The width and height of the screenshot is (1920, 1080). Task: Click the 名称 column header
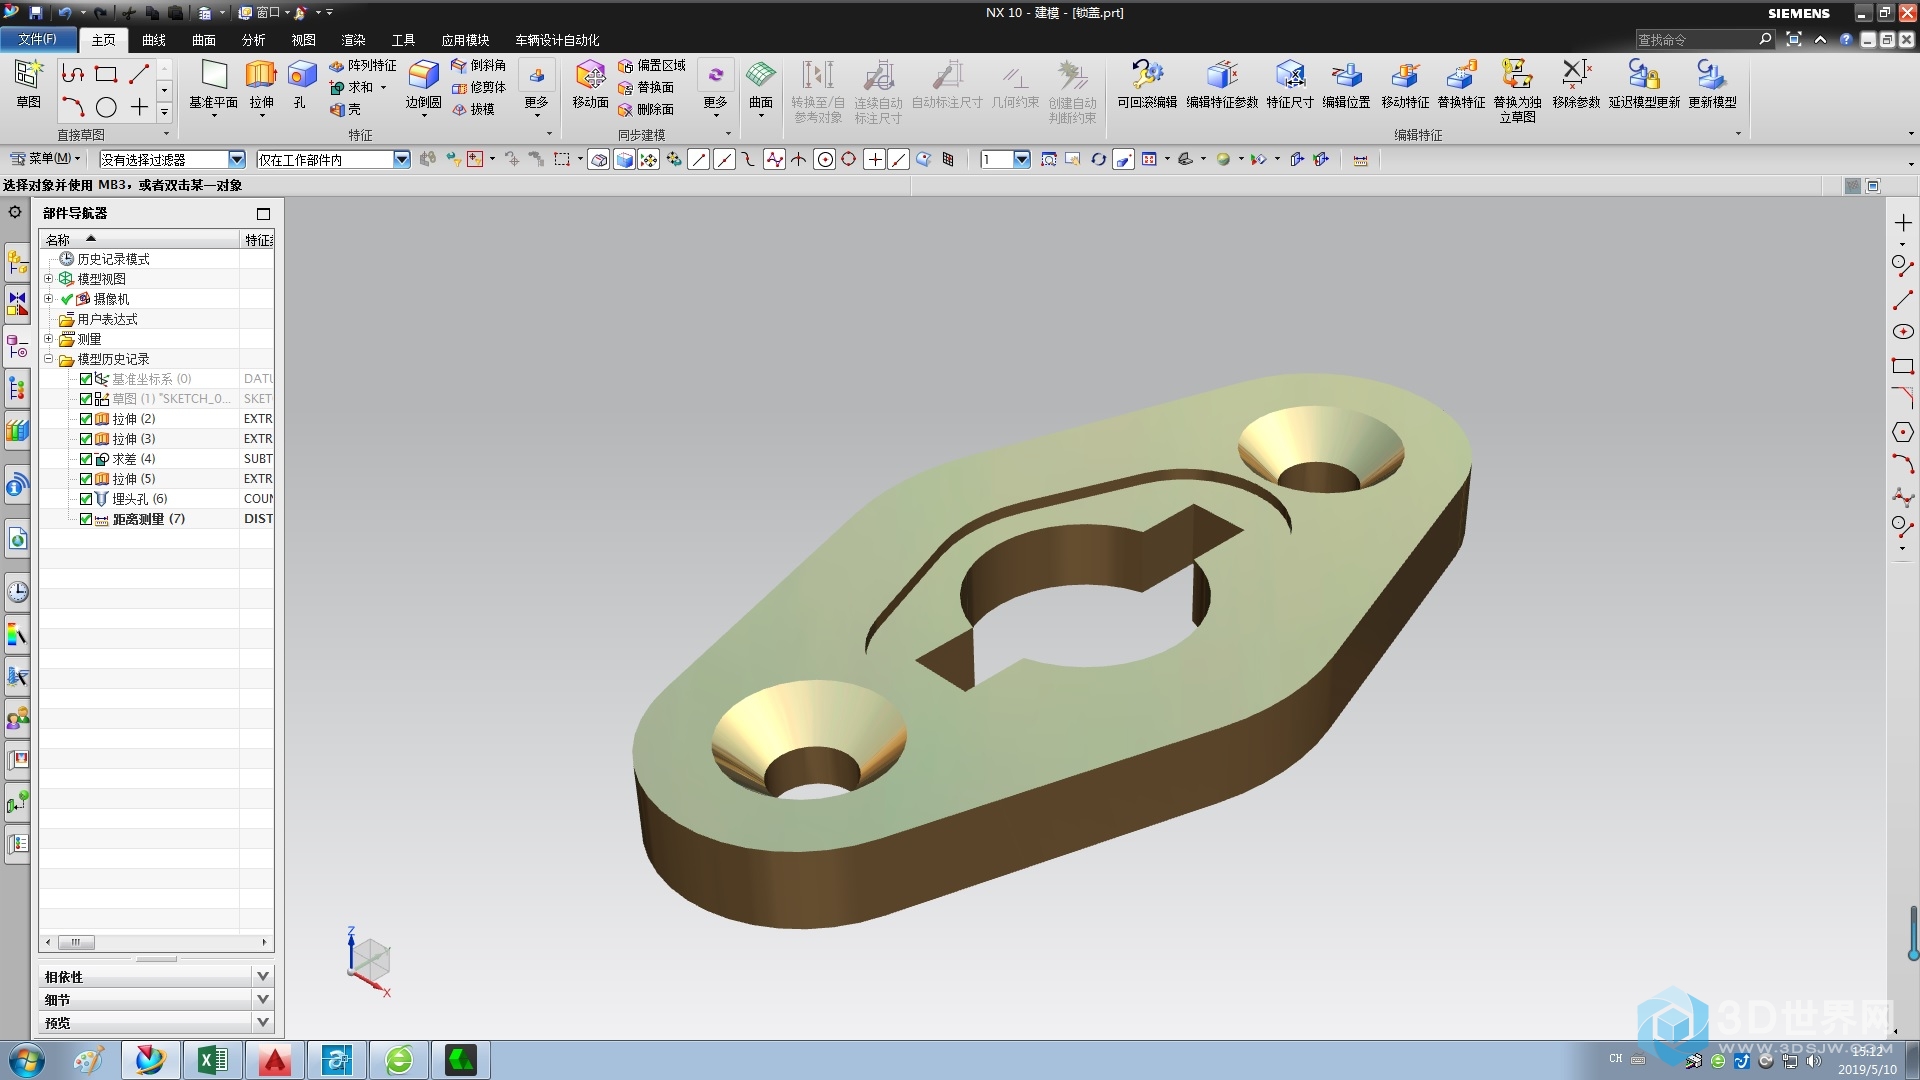tap(140, 239)
